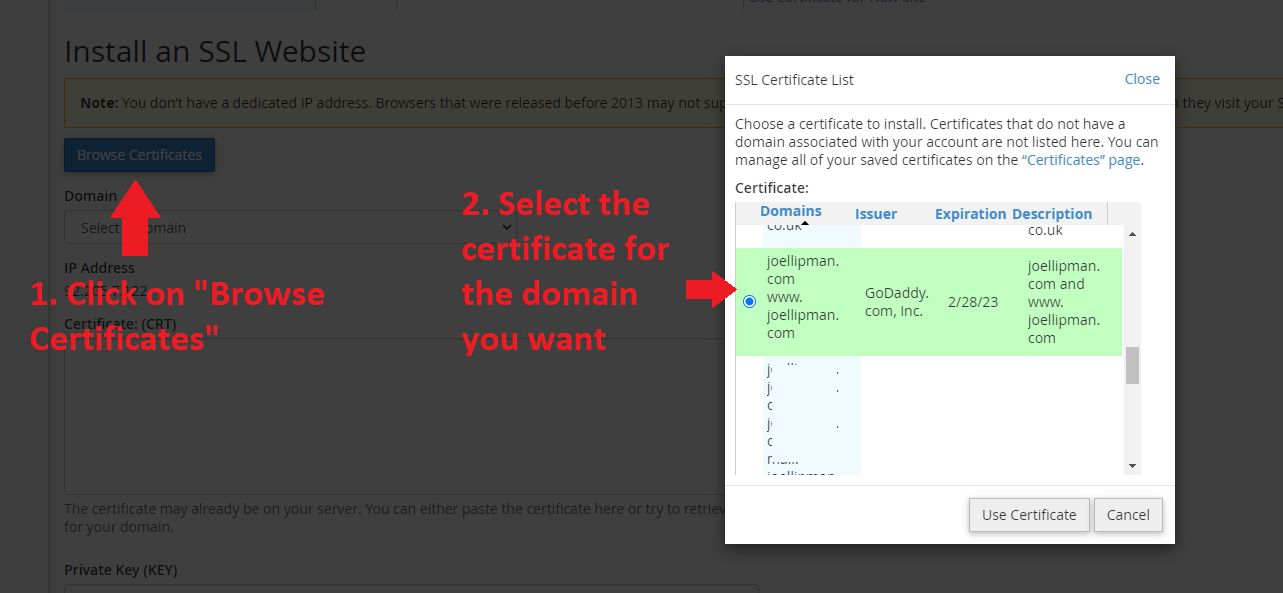This screenshot has height=593, width=1283.
Task: Click the 2/28/23 expiration date cell
Action: [x=973, y=302]
